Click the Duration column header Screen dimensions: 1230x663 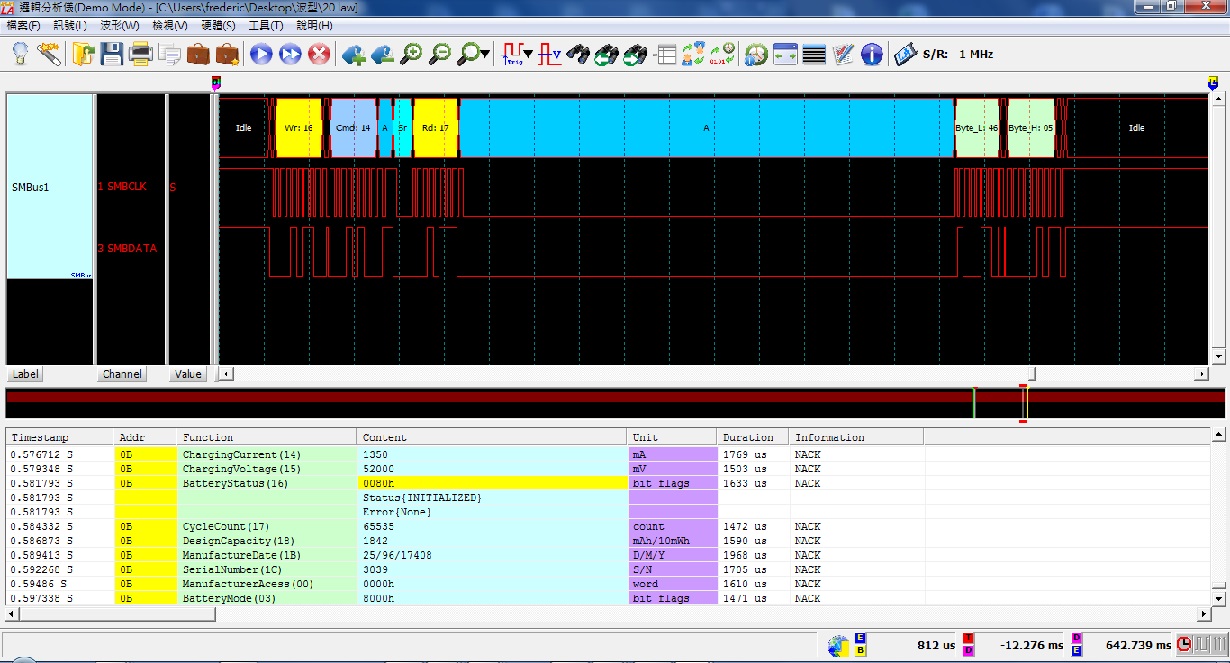click(752, 437)
